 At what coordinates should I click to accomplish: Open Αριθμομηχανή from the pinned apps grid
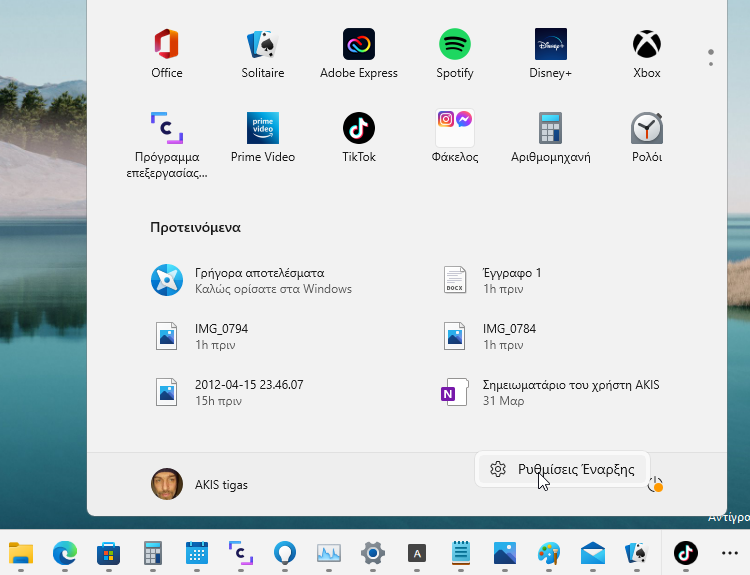(x=551, y=138)
